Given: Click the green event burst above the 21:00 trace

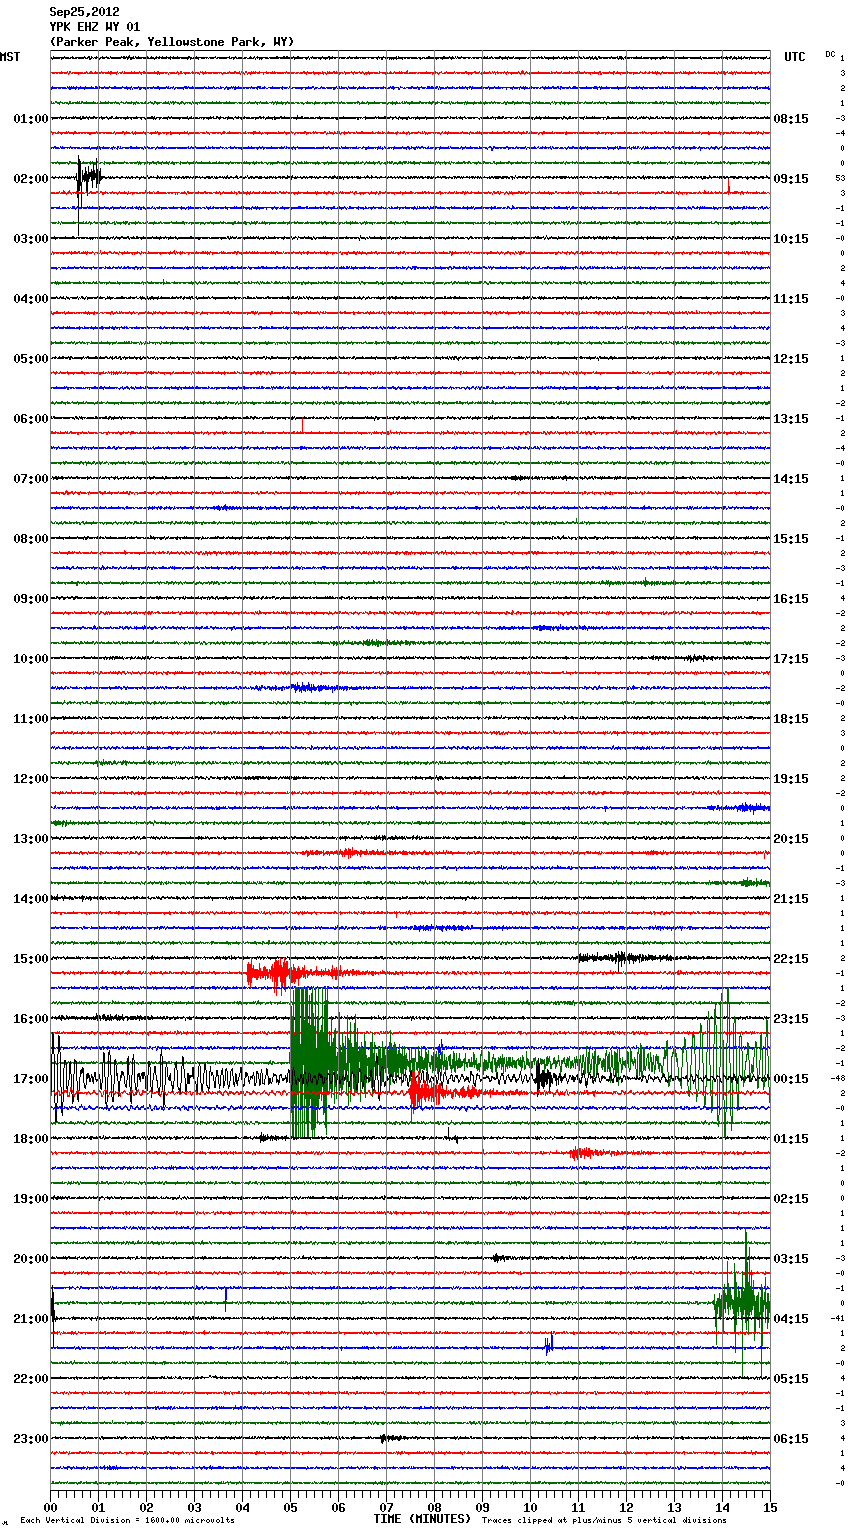Looking at the screenshot, I should pyautogui.click(x=742, y=1302).
